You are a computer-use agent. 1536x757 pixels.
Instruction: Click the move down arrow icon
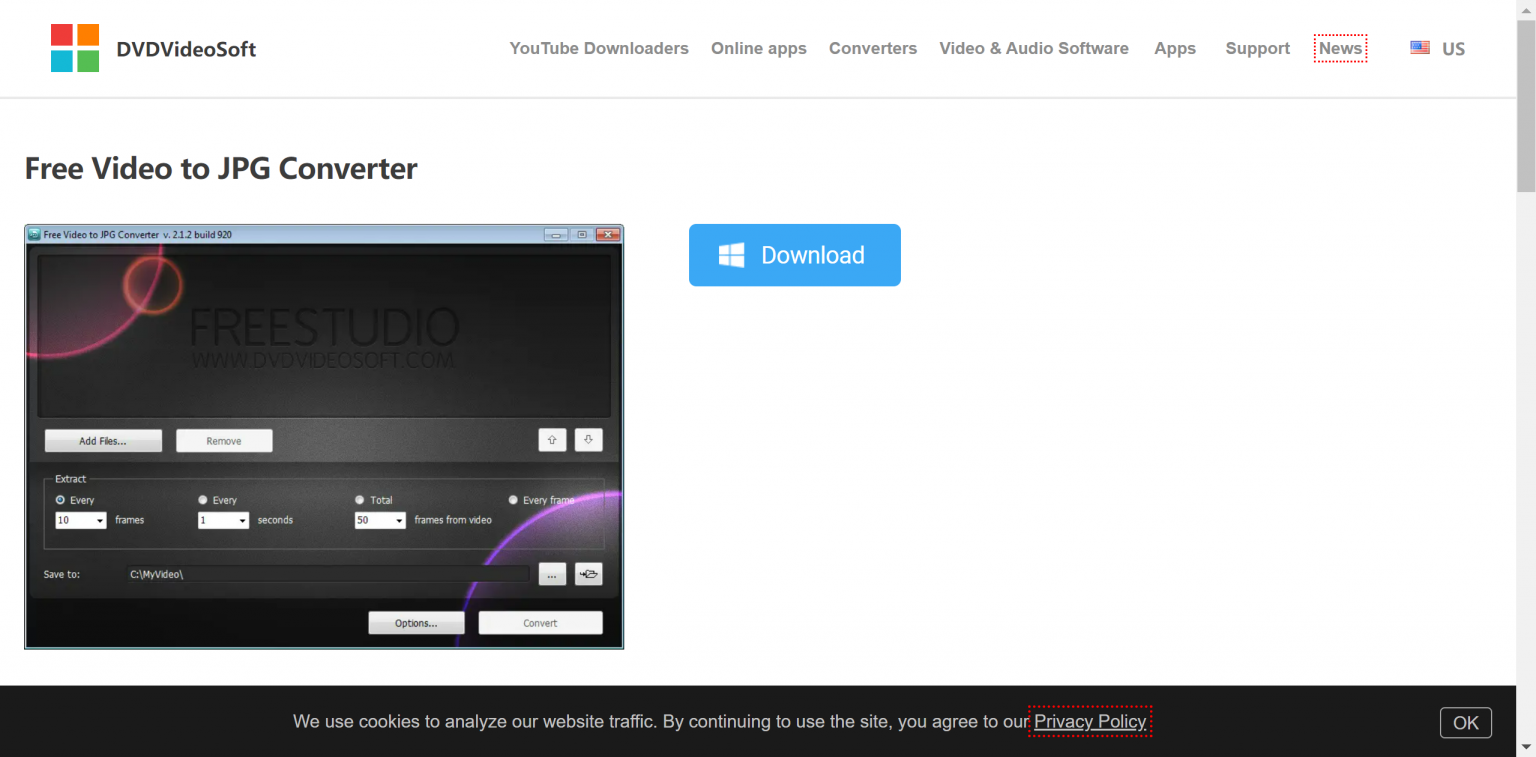tap(588, 440)
